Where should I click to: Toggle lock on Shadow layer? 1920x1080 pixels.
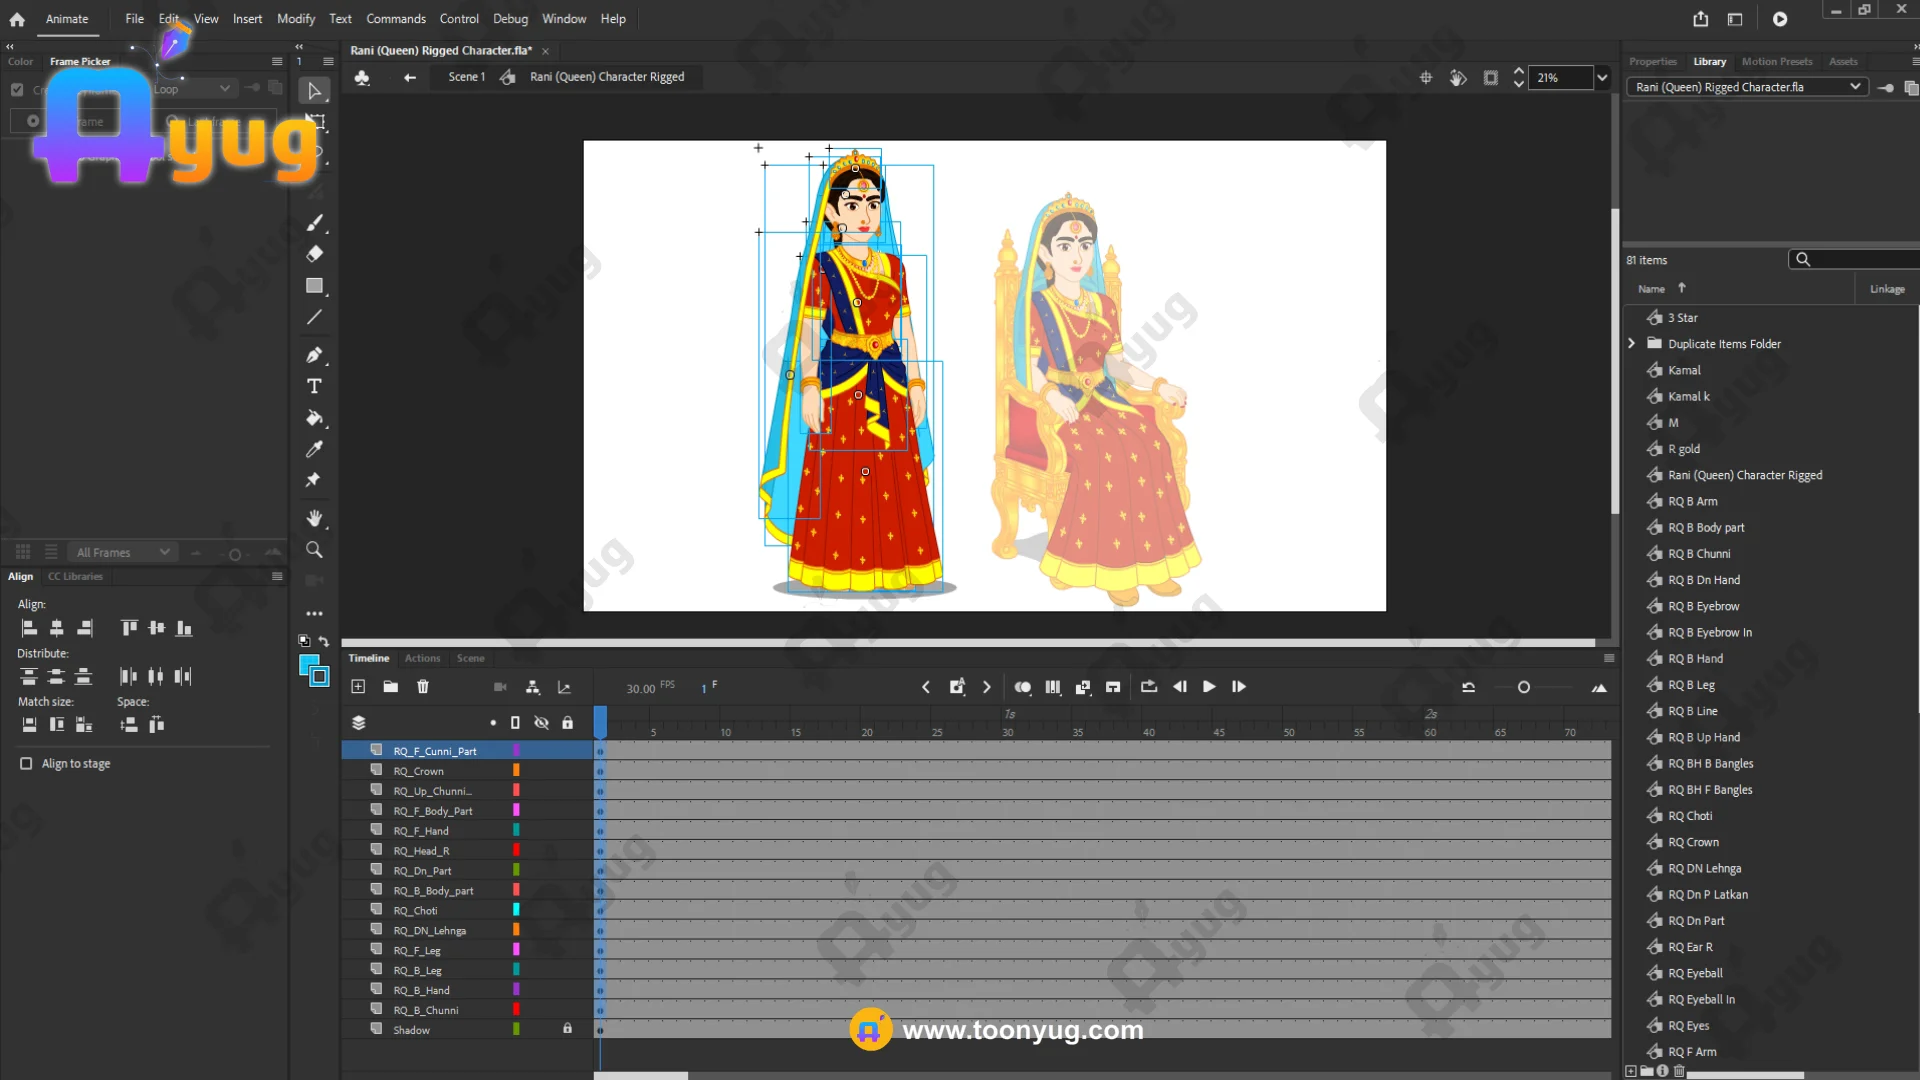[x=567, y=1029]
